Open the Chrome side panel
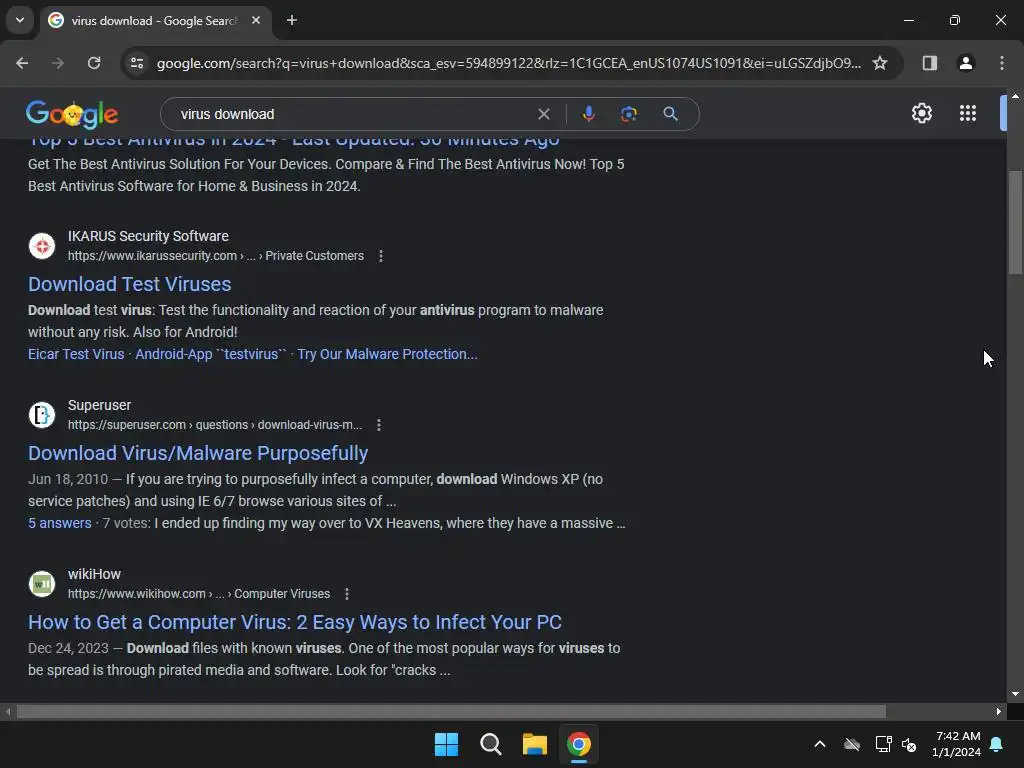This screenshot has height=768, width=1024. click(x=929, y=63)
